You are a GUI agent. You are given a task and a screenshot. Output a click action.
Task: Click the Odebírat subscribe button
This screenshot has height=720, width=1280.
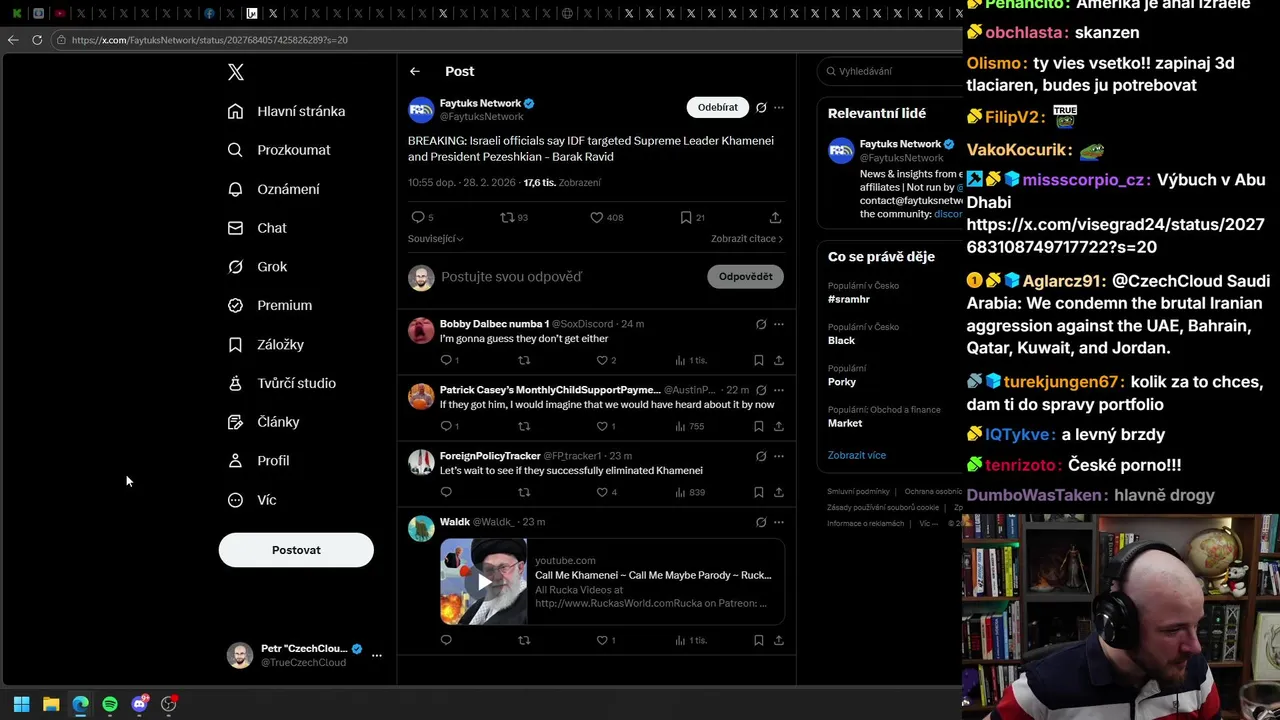pyautogui.click(x=718, y=107)
